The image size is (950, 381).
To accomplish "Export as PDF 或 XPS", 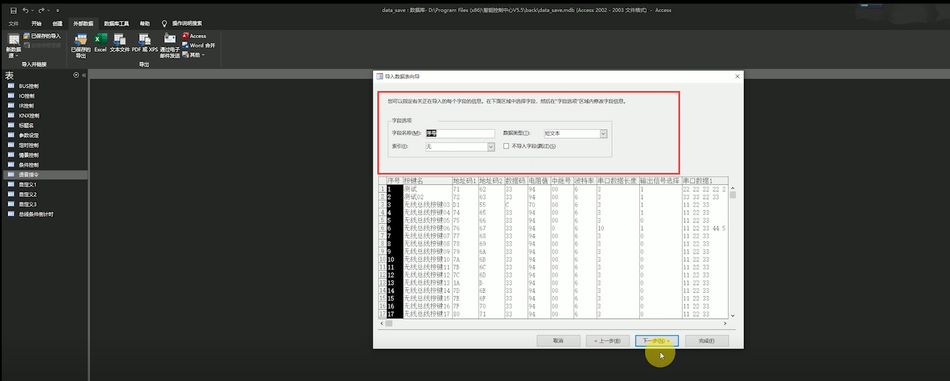I will 145,43.
